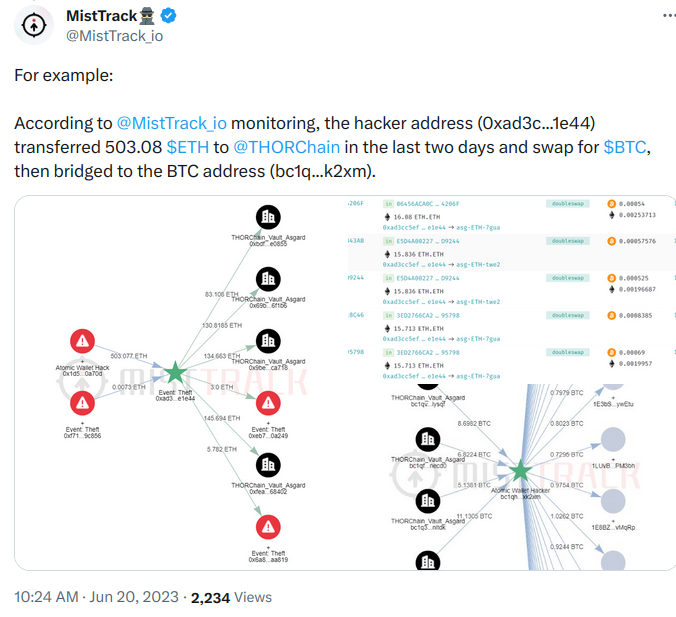Click the MistTrack display name
676x617 pixels.
[101, 16]
